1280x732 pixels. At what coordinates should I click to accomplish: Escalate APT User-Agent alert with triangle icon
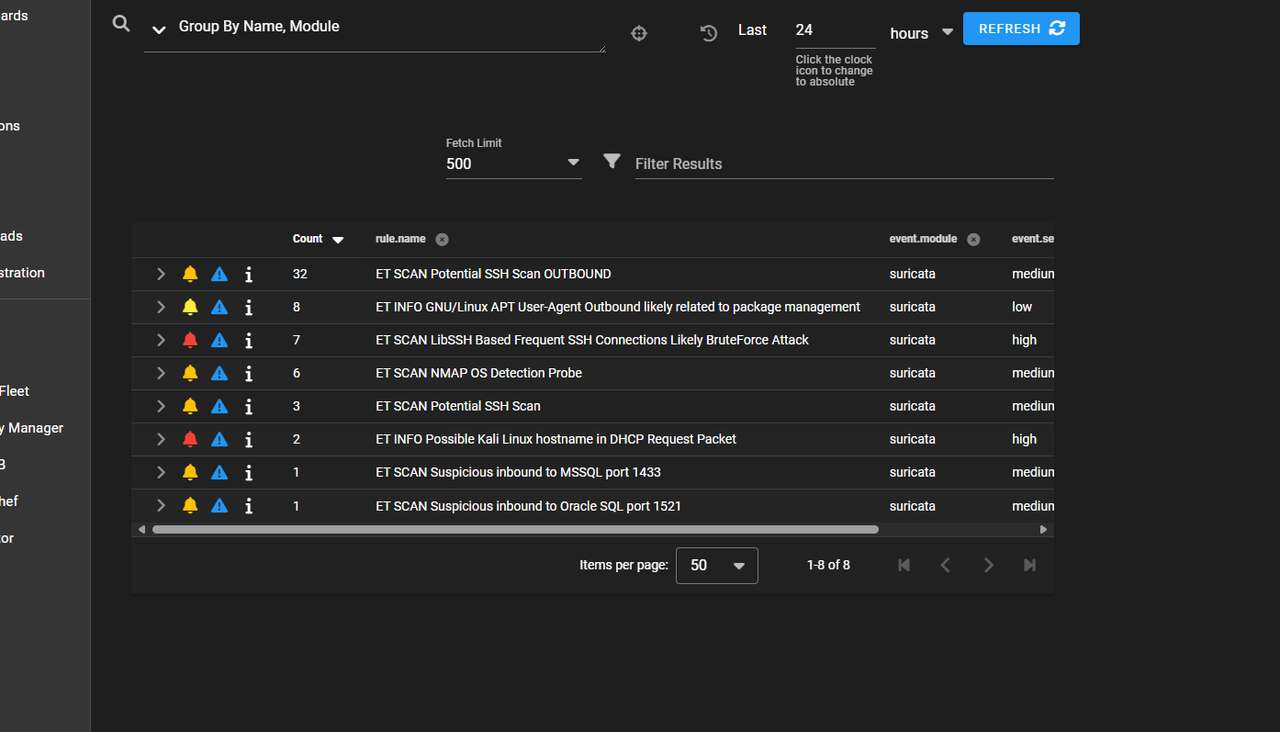[219, 307]
